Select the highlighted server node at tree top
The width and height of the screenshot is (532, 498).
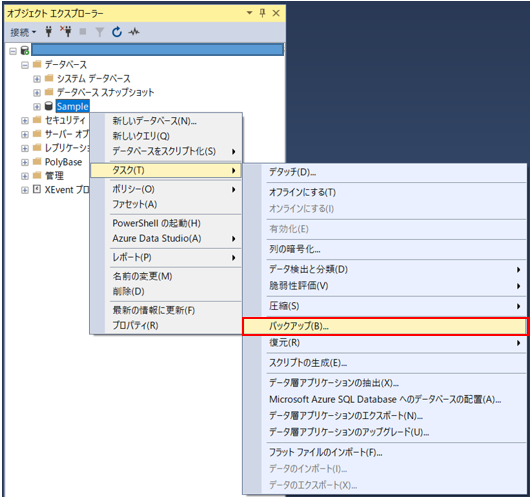(158, 50)
